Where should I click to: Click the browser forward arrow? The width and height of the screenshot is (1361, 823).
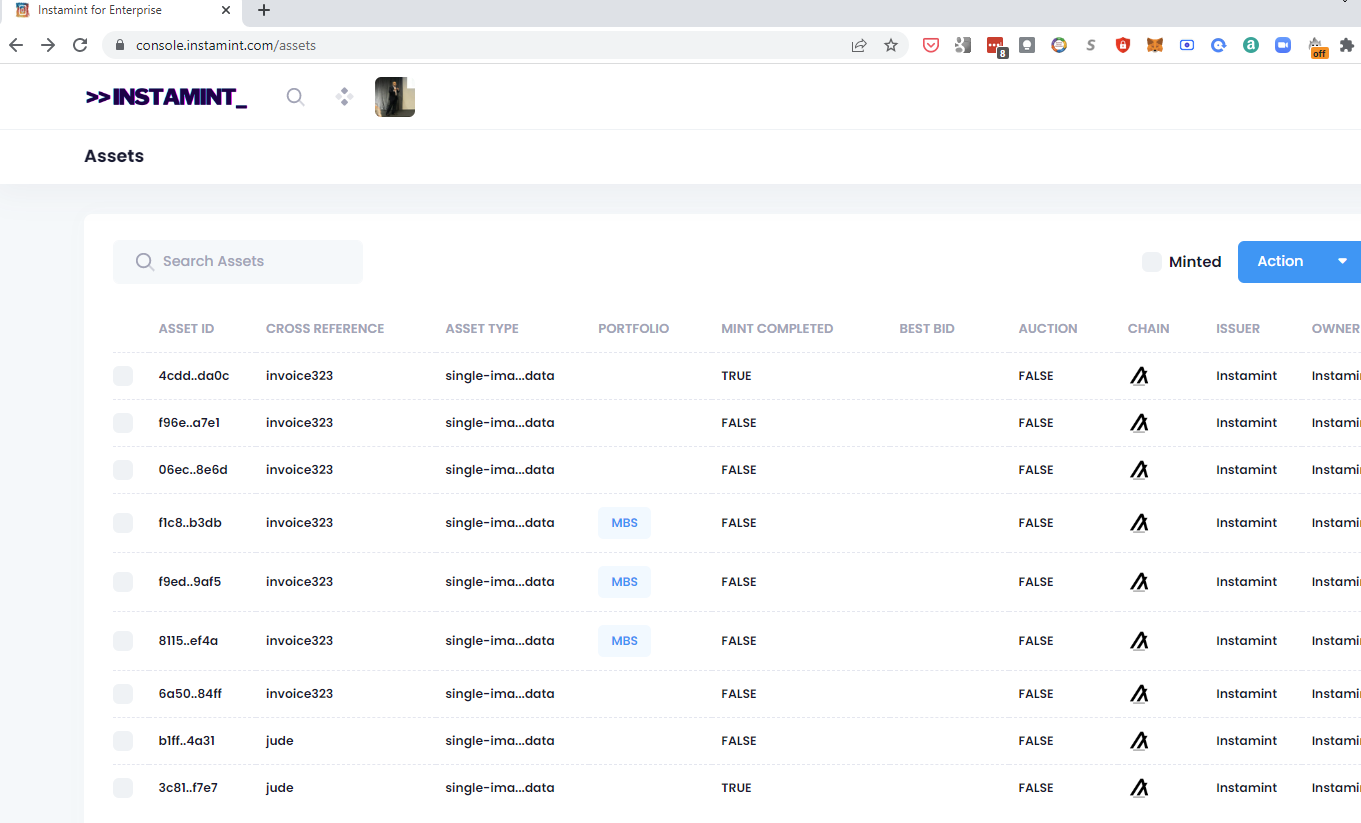pyautogui.click(x=48, y=45)
